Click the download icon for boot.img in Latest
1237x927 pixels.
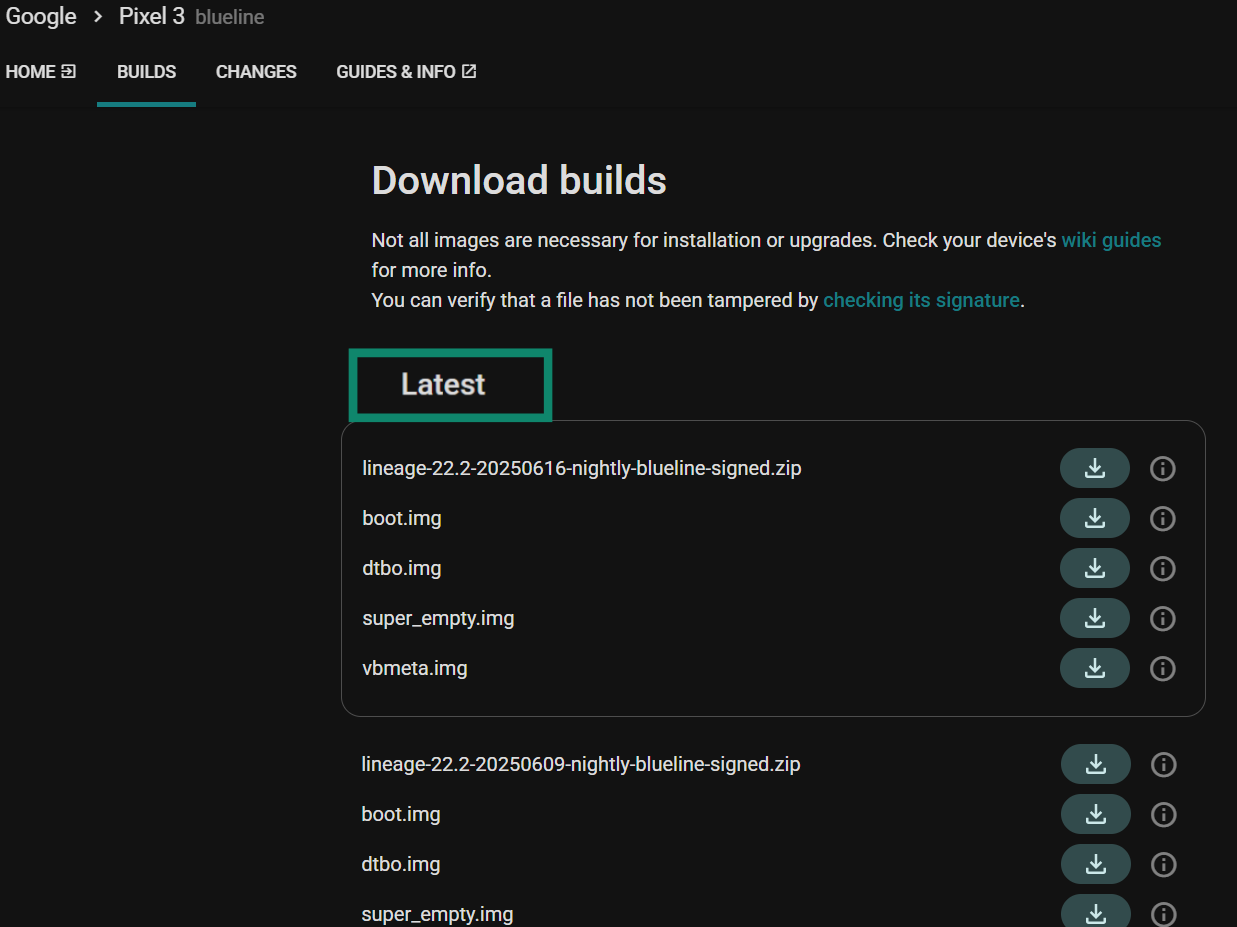pyautogui.click(x=1094, y=517)
